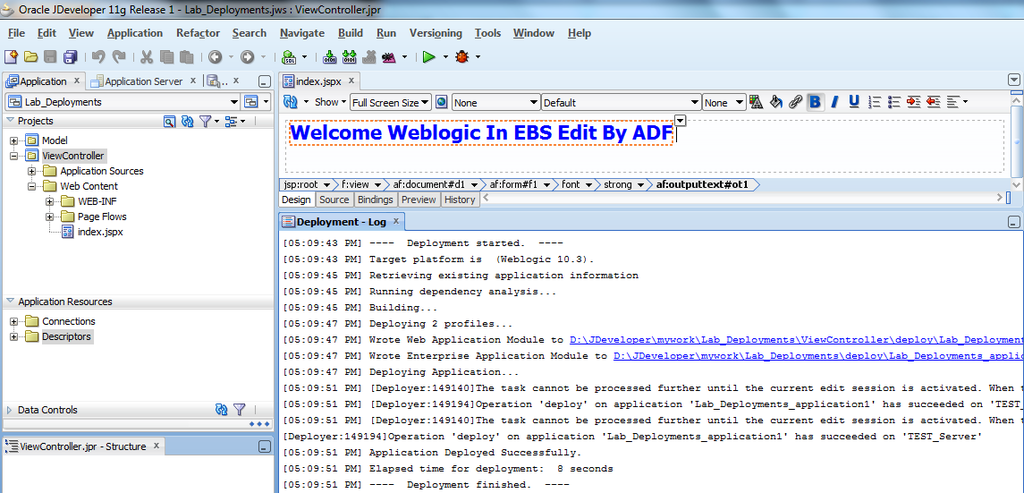
Task: Click the magnifier search icon in Projects header
Action: [169, 121]
